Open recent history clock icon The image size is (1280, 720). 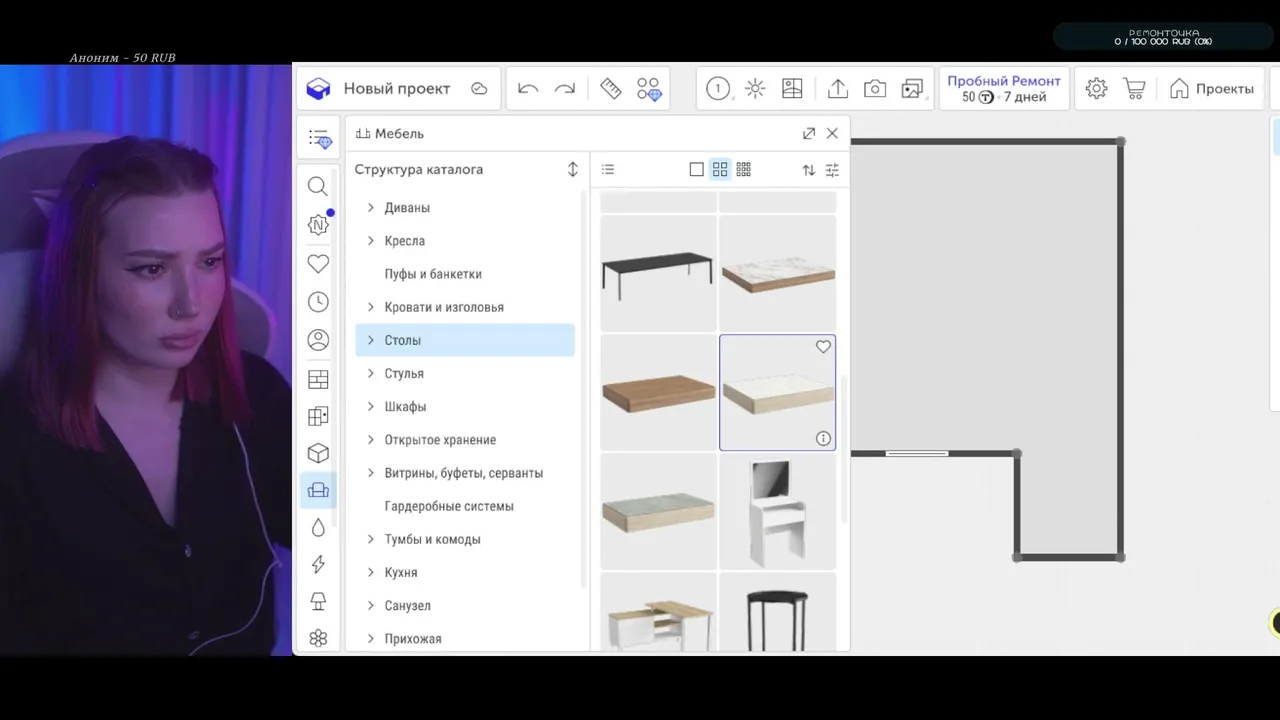318,302
